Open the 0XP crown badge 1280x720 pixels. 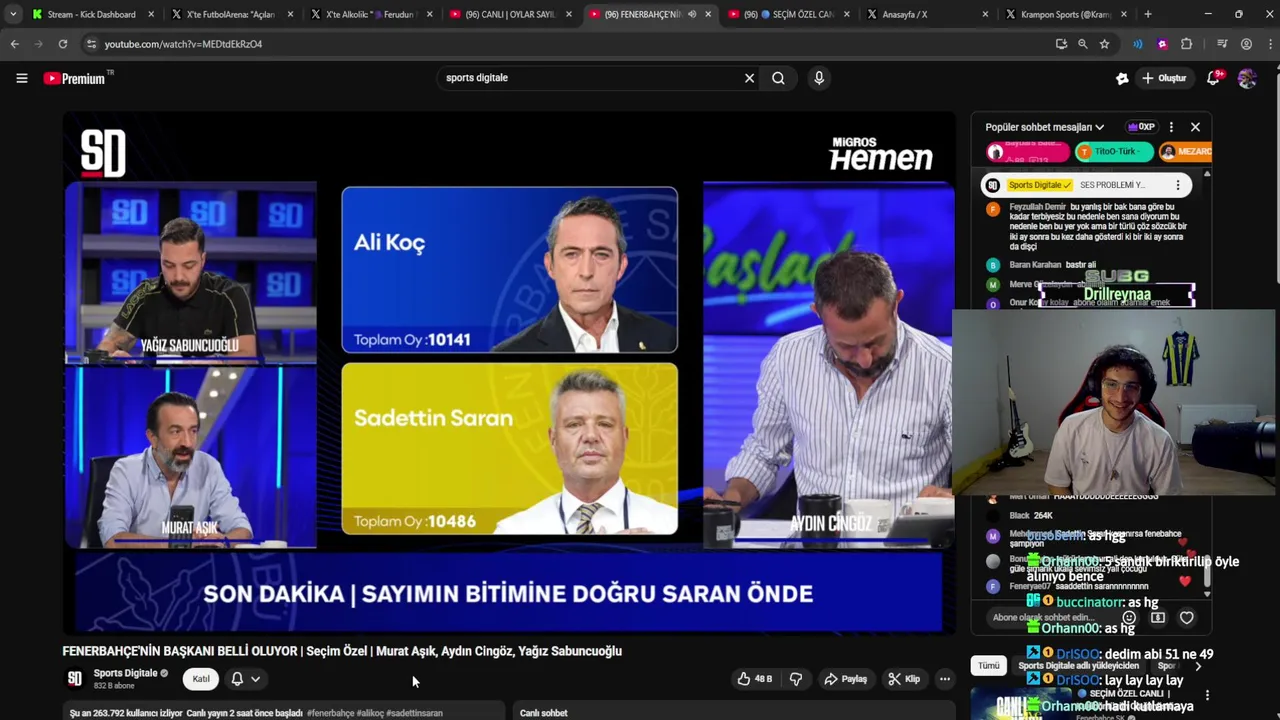1141,127
